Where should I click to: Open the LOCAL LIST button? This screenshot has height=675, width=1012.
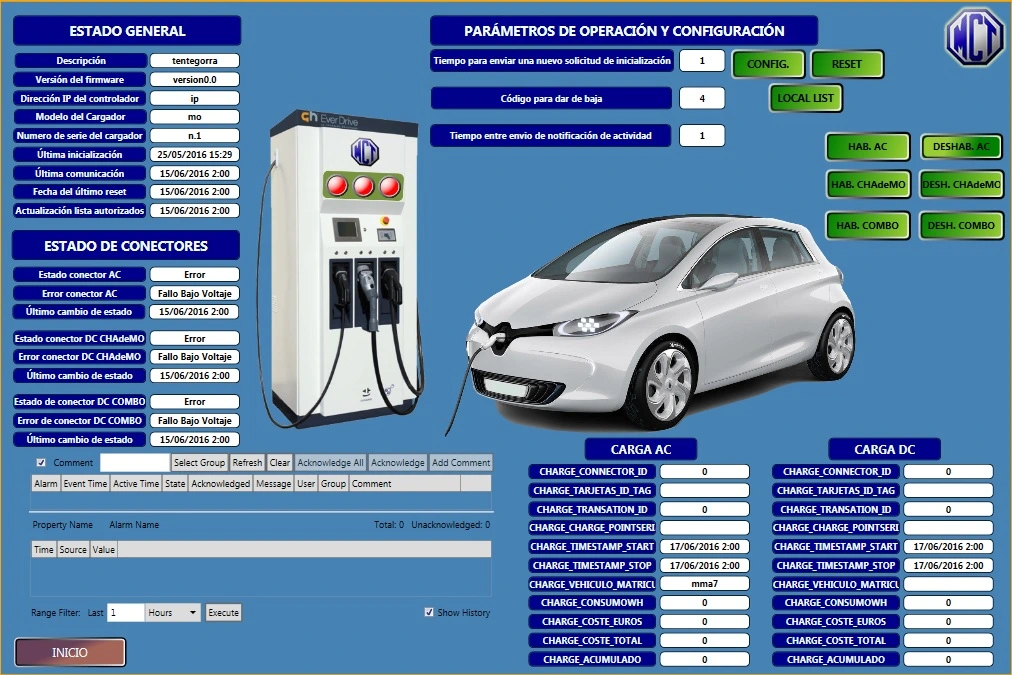point(806,98)
